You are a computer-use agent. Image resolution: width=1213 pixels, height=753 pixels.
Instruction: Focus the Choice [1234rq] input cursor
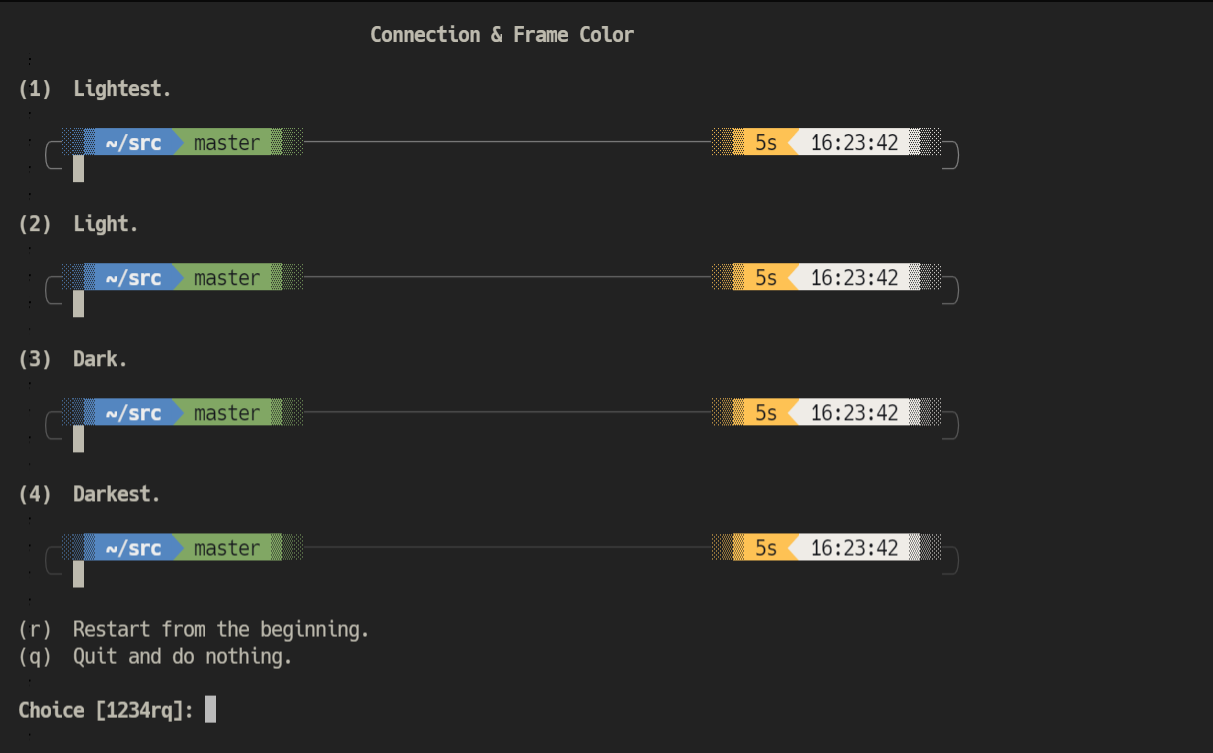click(210, 710)
